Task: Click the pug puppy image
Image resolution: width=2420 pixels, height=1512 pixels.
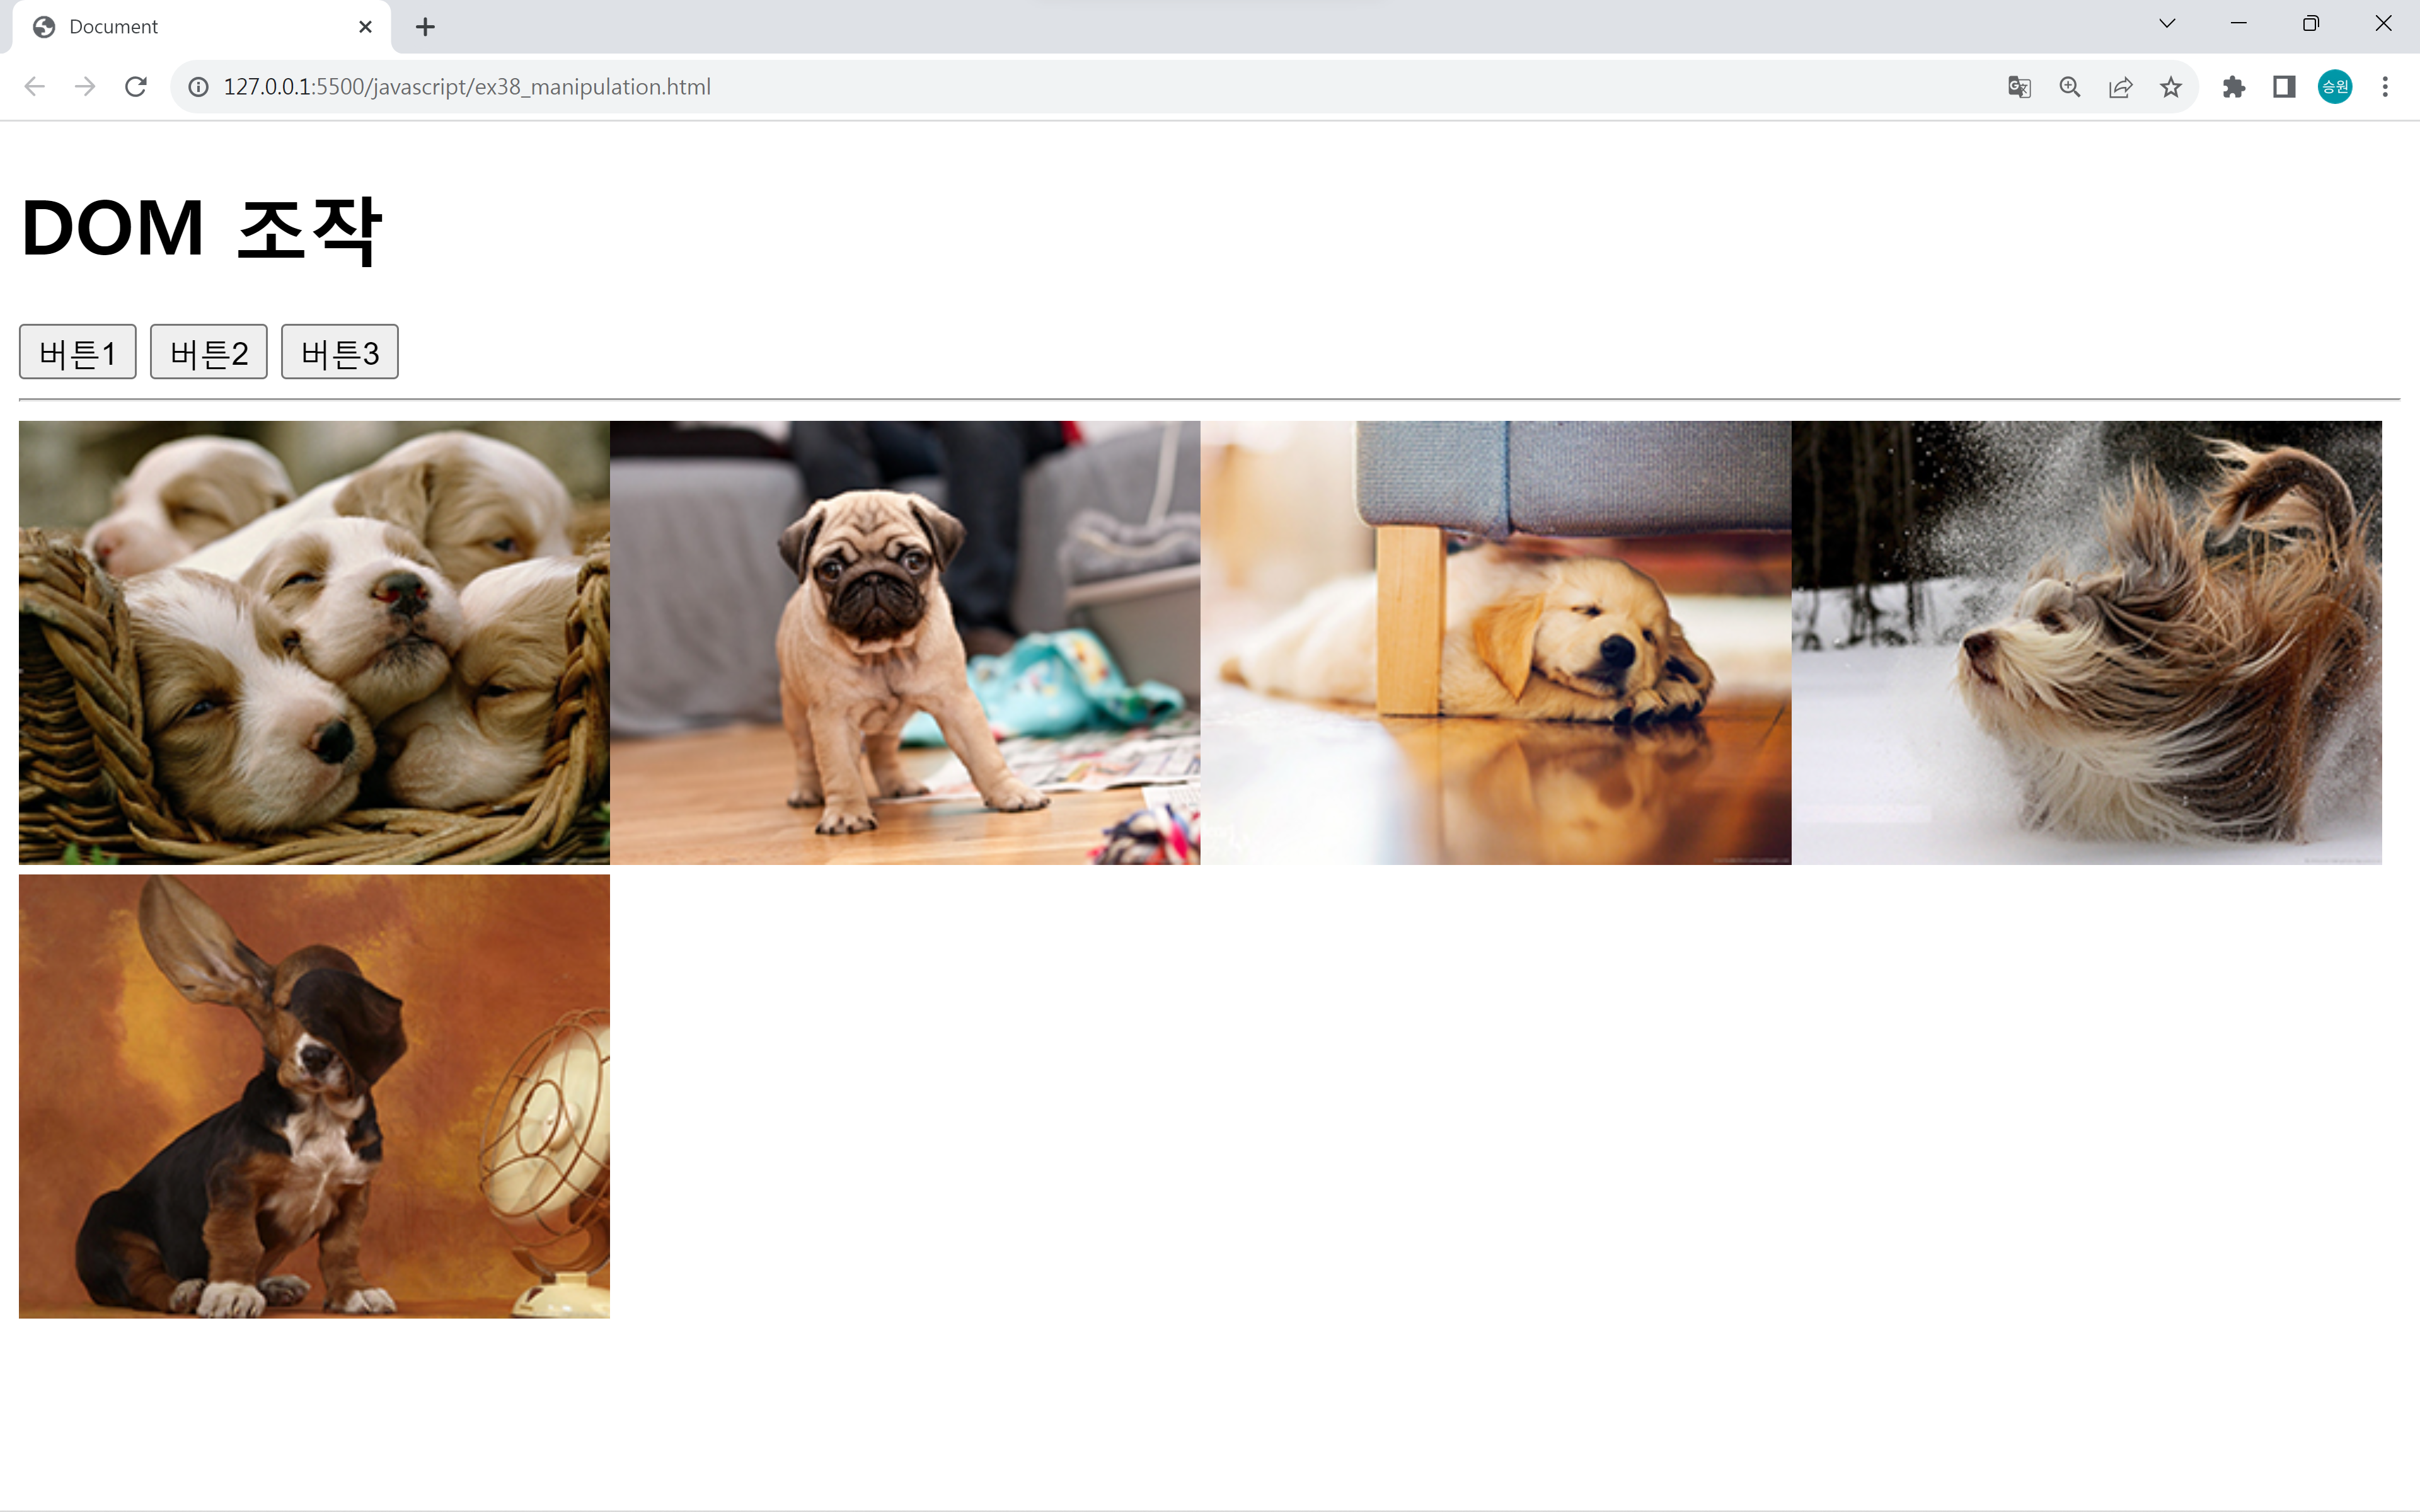Action: [x=904, y=642]
